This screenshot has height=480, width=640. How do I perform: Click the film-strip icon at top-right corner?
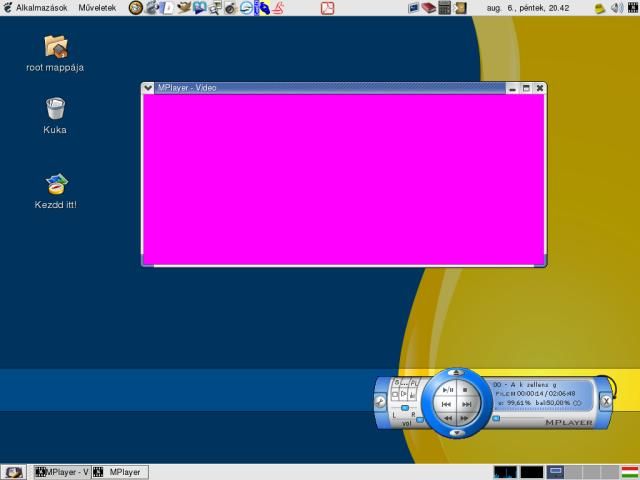coord(633,8)
